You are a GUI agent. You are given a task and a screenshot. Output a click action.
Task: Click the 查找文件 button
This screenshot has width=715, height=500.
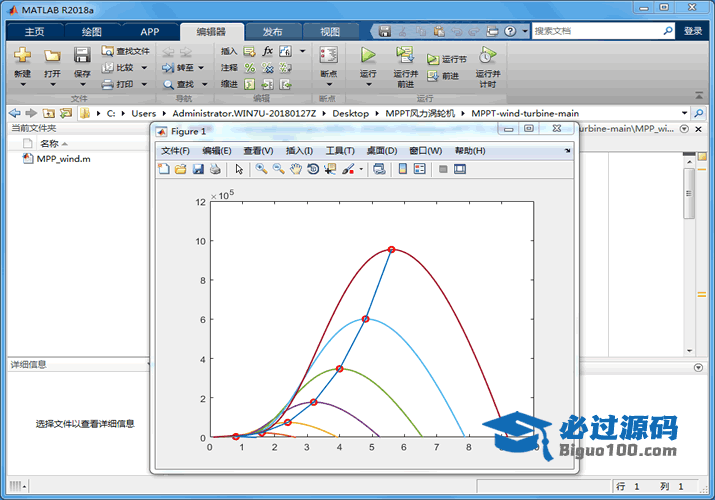pos(126,50)
